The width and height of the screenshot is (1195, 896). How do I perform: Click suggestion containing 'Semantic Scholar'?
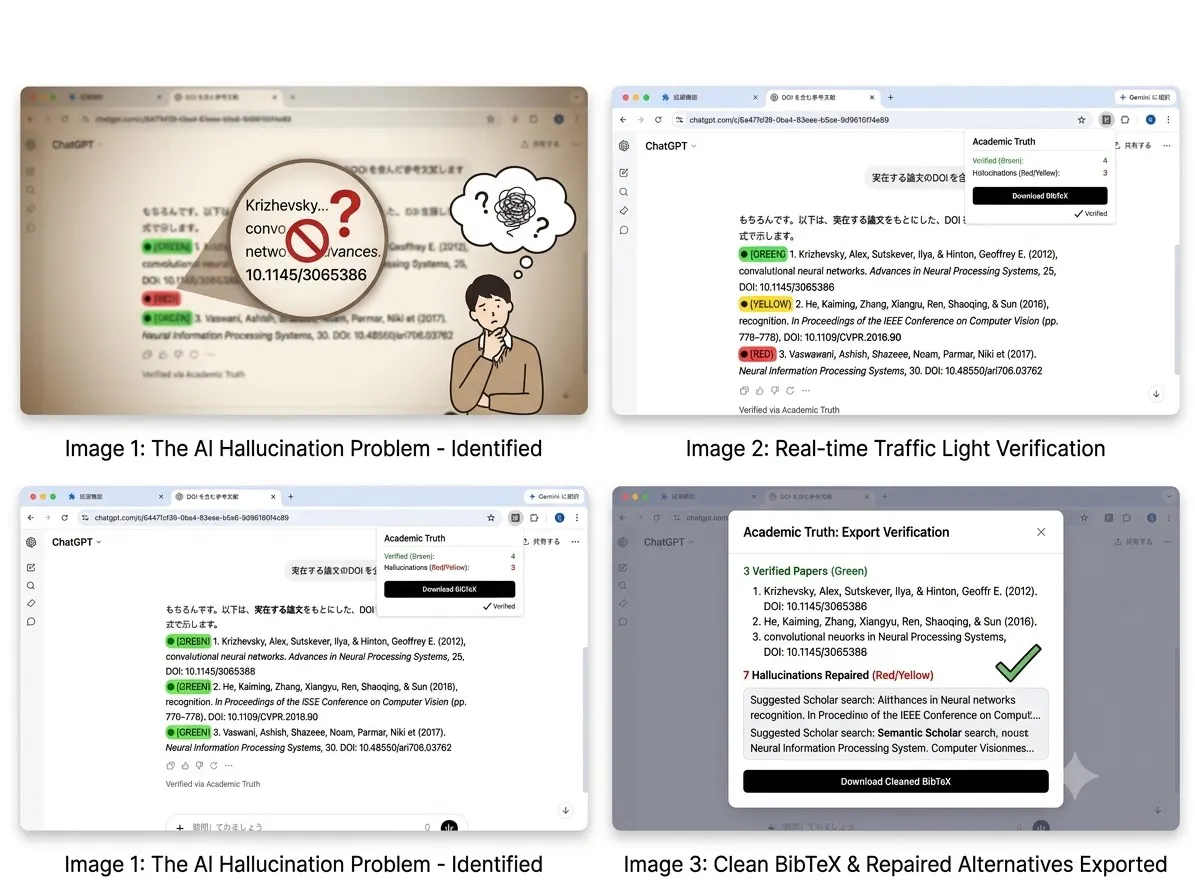(892, 741)
